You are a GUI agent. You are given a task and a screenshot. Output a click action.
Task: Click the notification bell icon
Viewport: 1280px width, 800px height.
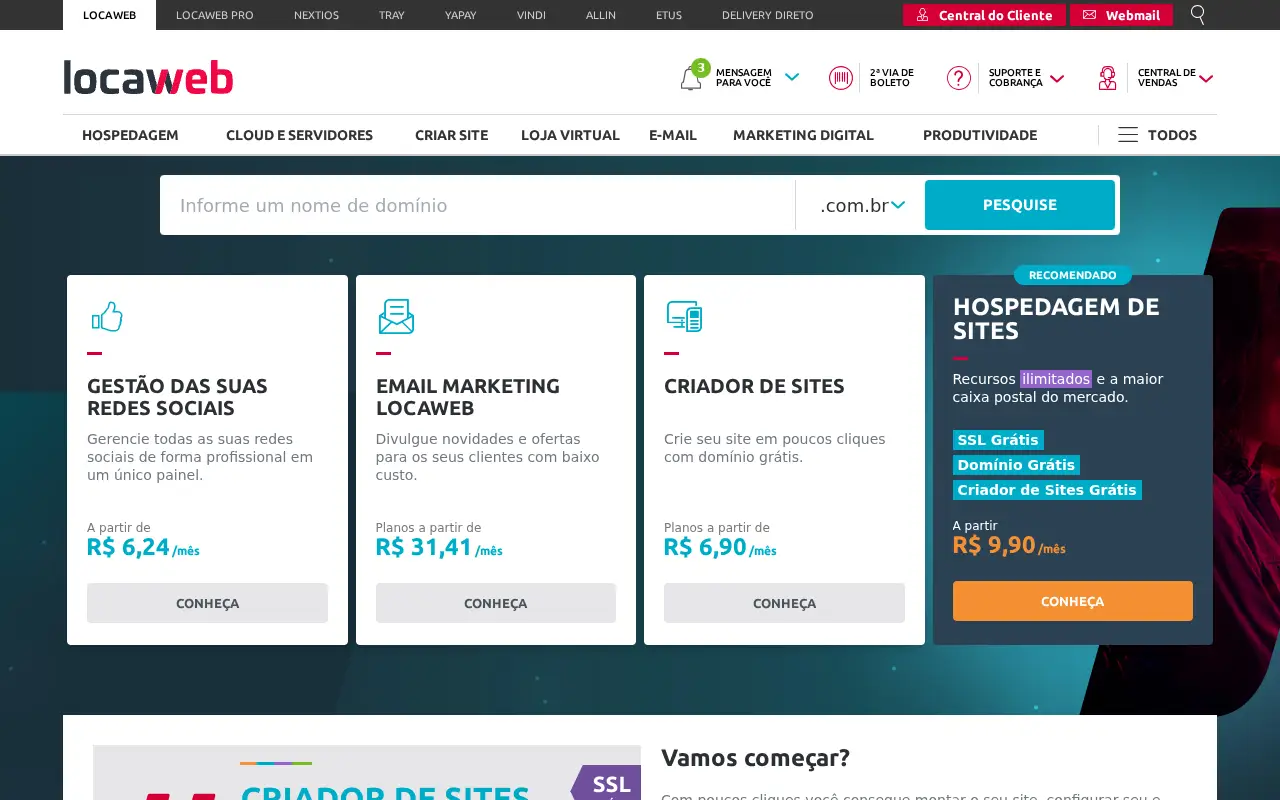click(x=691, y=79)
